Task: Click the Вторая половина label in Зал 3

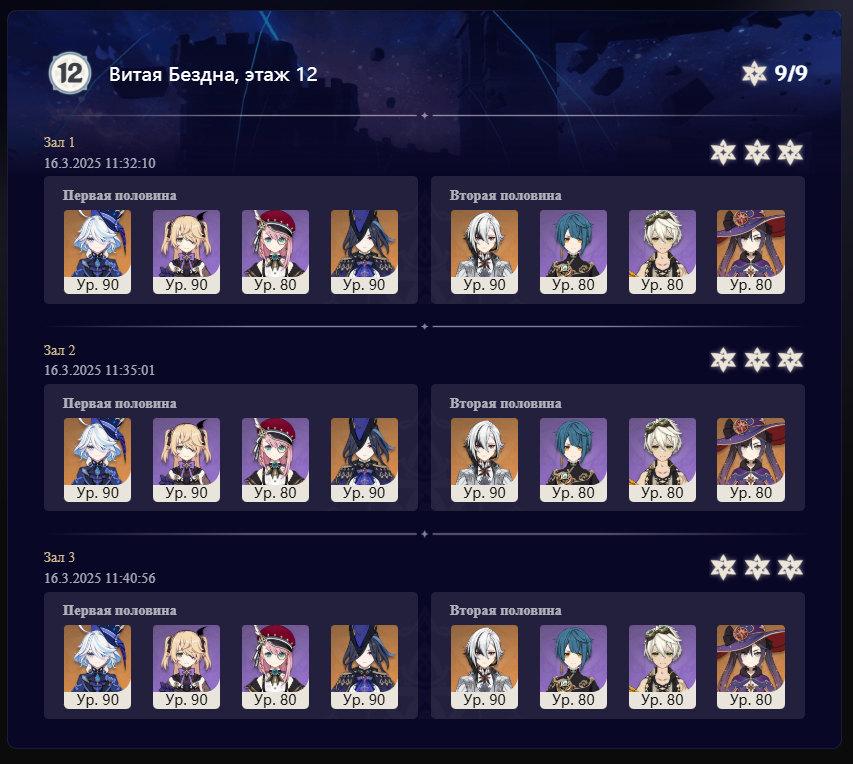Action: click(505, 611)
